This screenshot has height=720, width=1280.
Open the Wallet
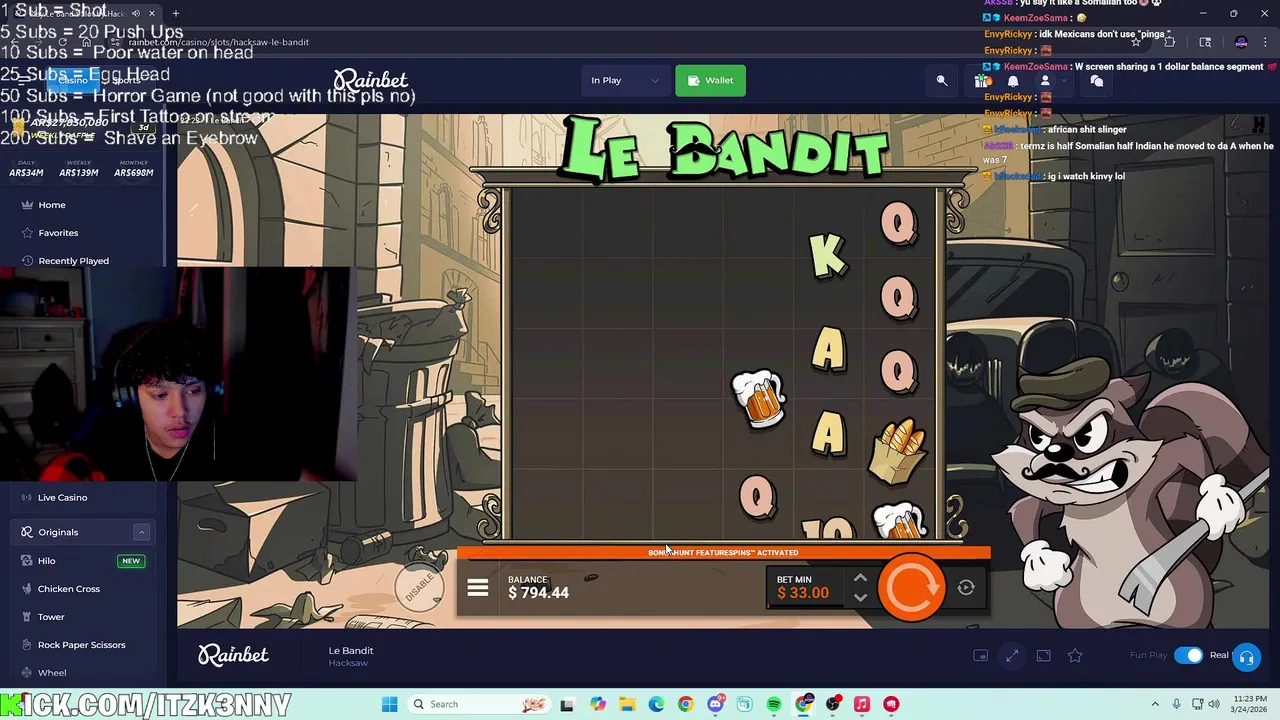click(x=710, y=80)
